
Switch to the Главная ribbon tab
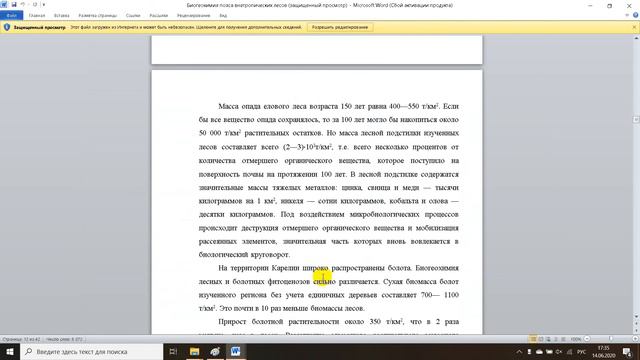37,16
